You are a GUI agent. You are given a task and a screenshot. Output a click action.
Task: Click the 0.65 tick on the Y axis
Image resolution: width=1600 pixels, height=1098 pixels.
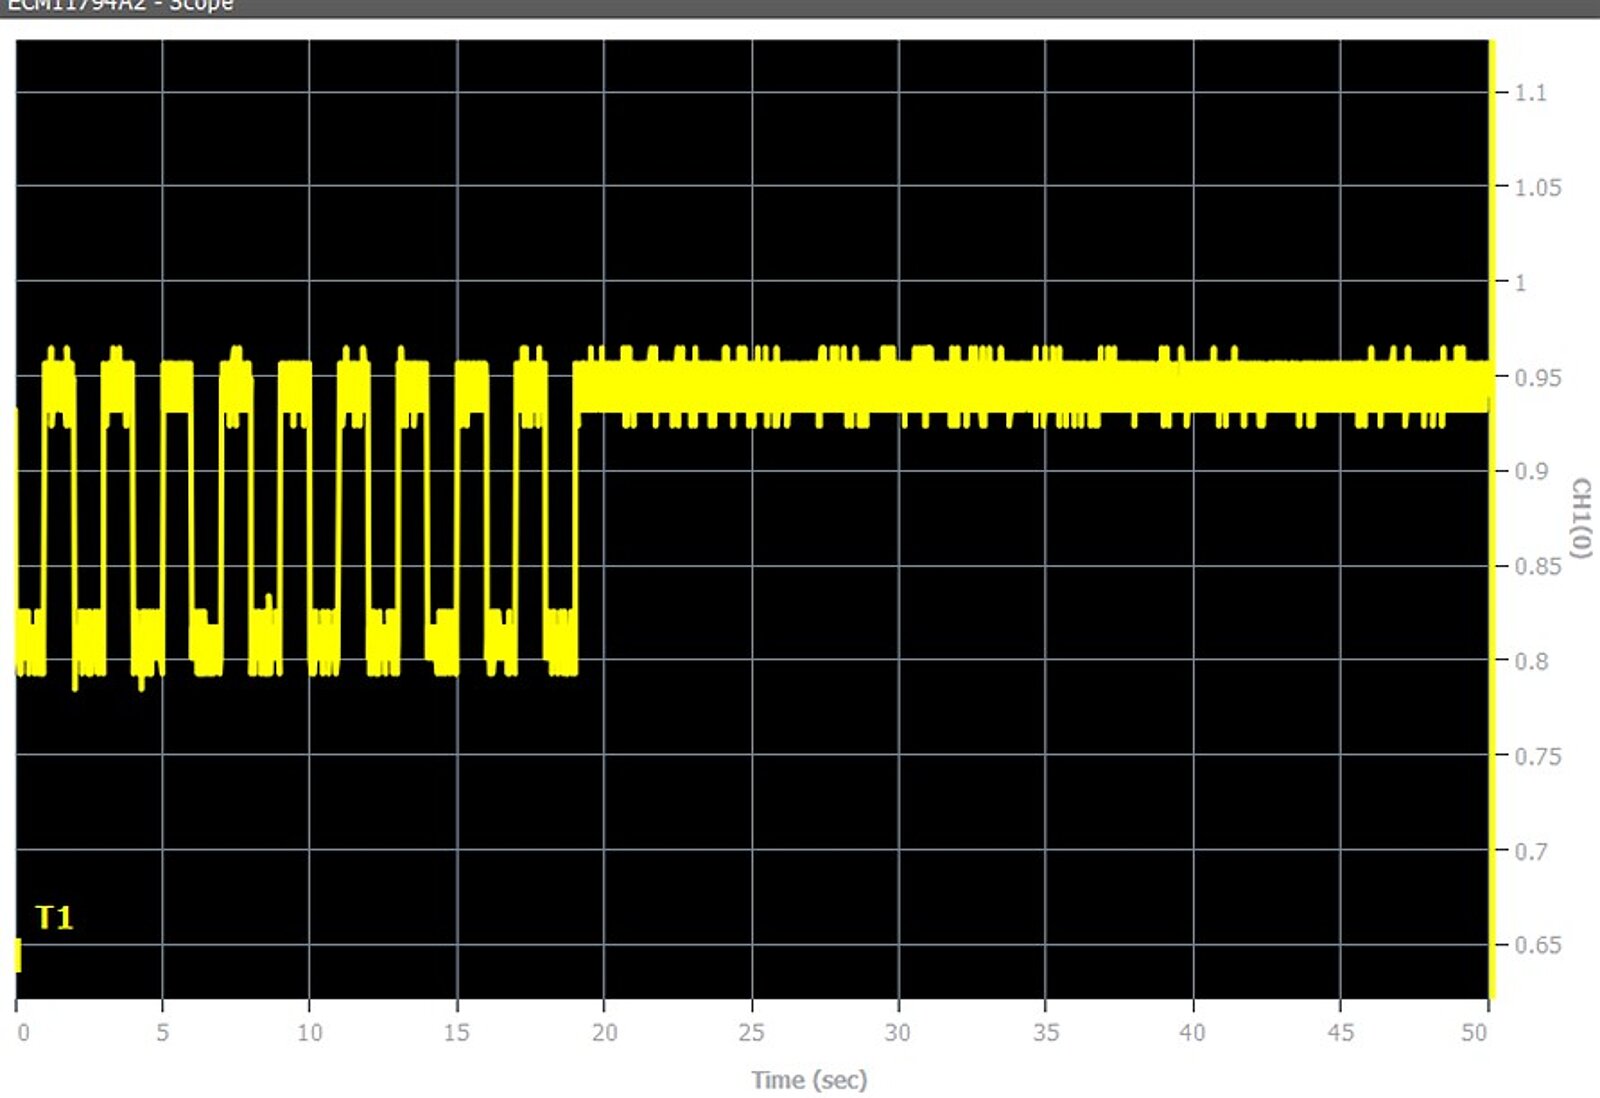pos(1537,945)
